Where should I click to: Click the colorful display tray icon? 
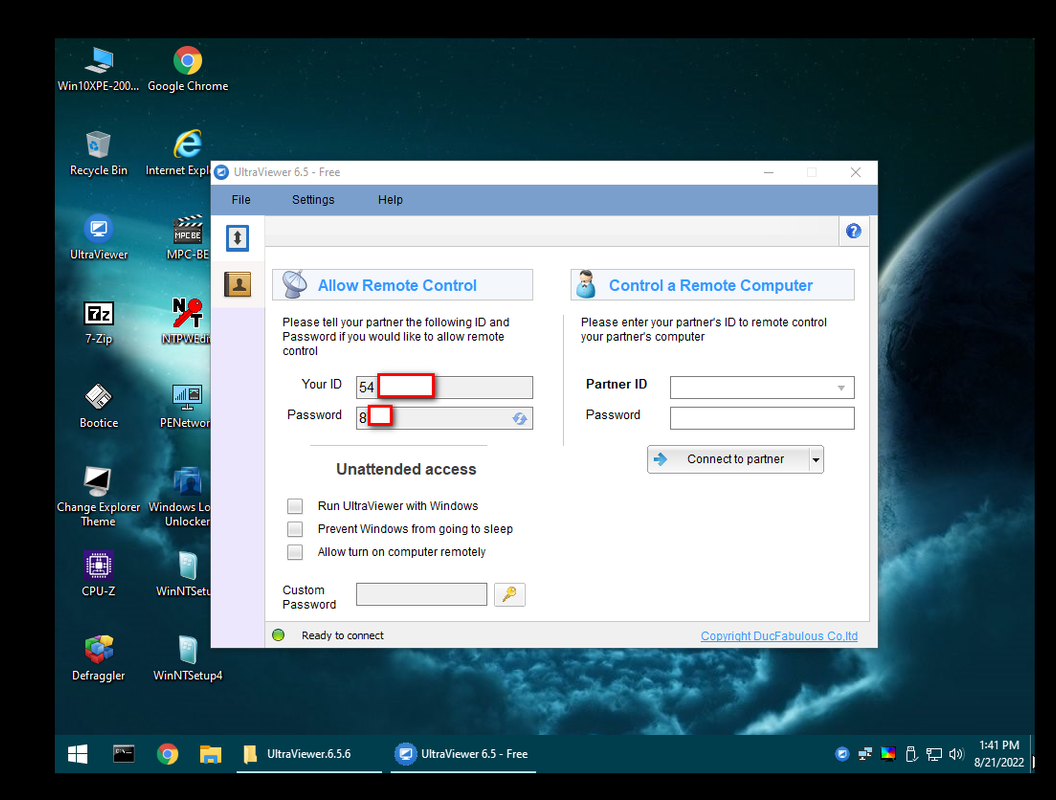click(x=888, y=754)
